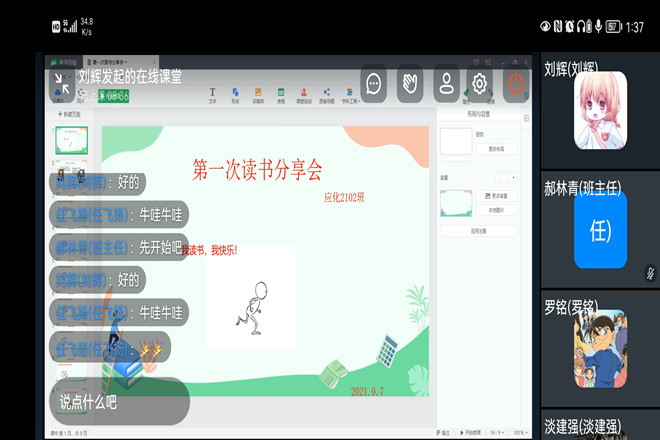The height and width of the screenshot is (440, 660).
Task: Open the participants person icon
Action: pos(446,83)
